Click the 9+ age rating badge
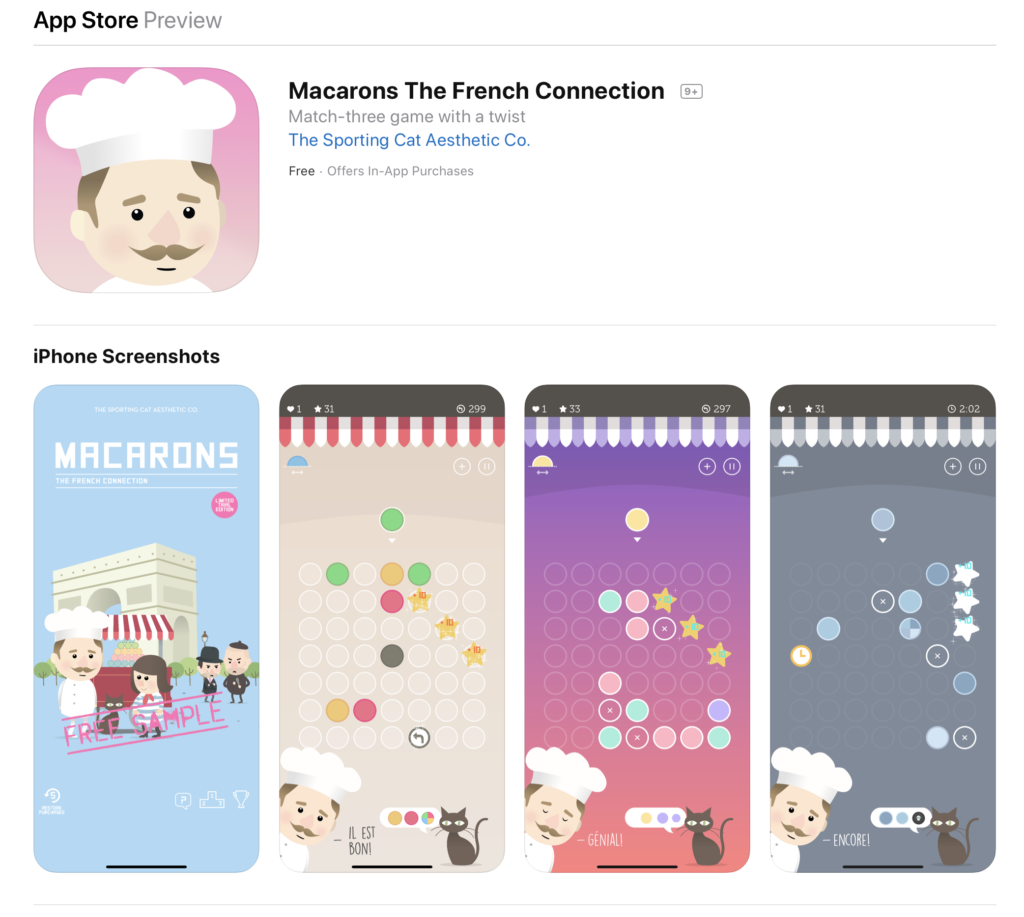Screen dimensions: 1024x917 (x=691, y=91)
